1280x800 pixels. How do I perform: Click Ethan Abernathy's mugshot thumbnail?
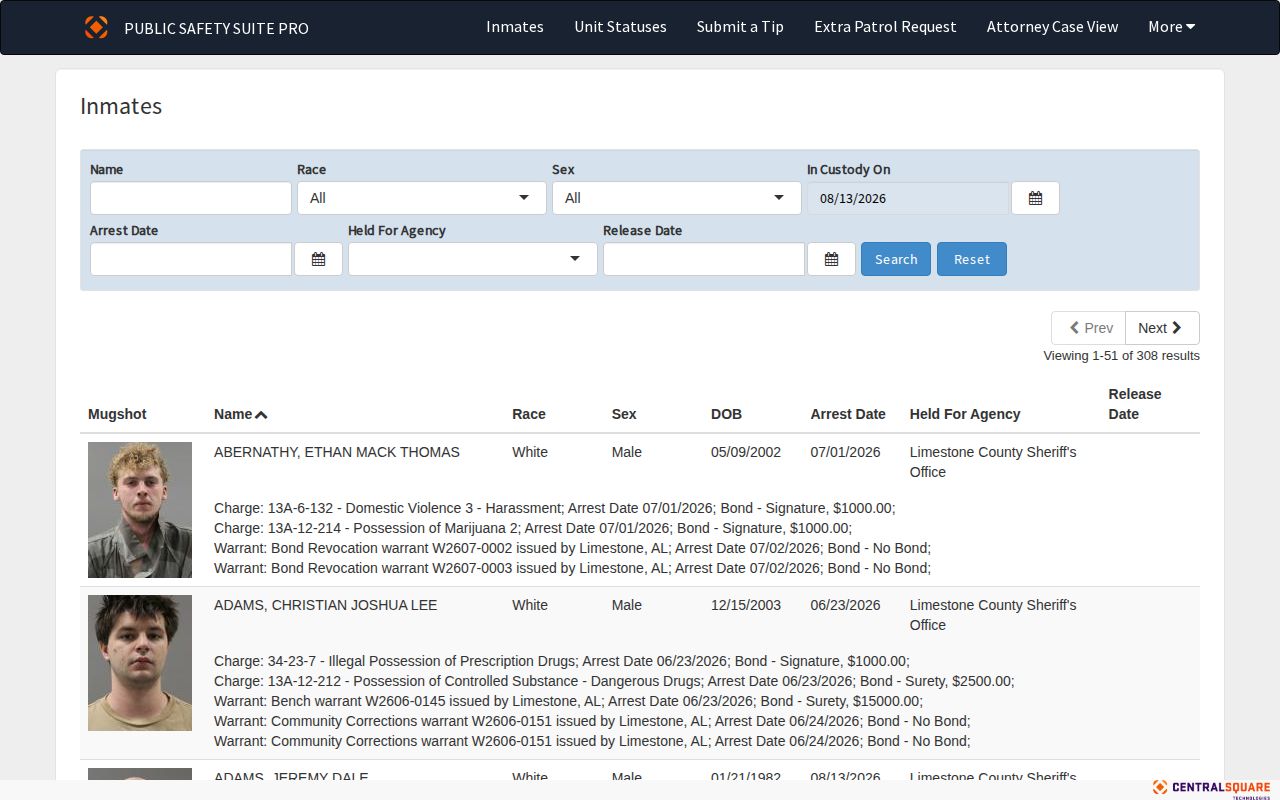pyautogui.click(x=140, y=510)
